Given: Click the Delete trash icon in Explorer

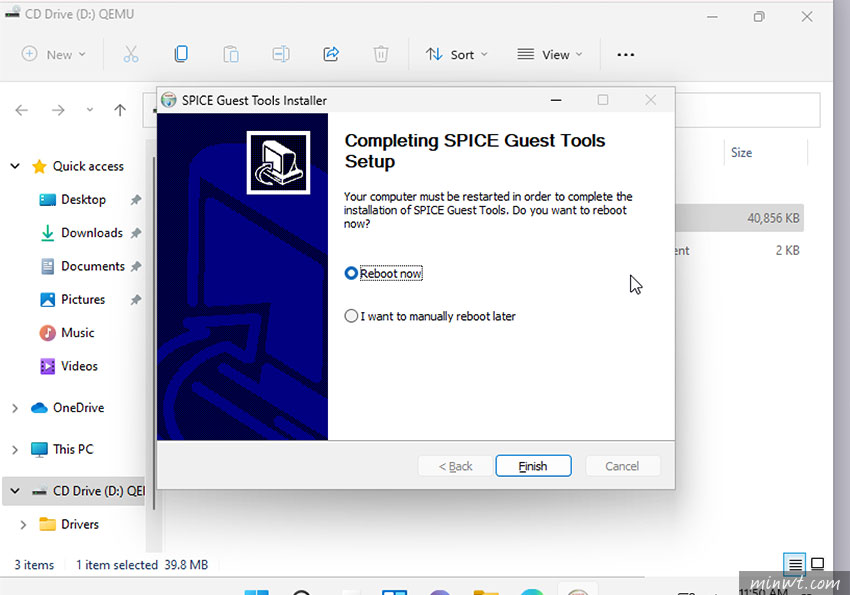Looking at the screenshot, I should pos(381,54).
